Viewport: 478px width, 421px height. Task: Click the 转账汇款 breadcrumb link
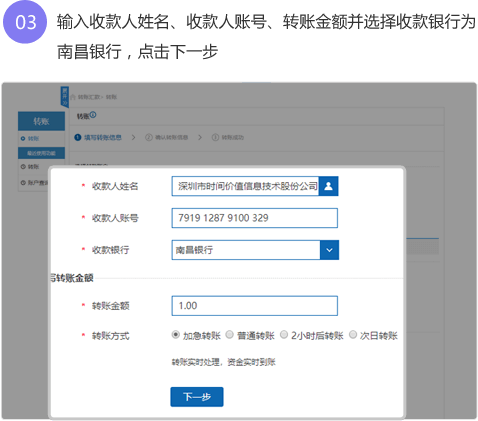89,97
